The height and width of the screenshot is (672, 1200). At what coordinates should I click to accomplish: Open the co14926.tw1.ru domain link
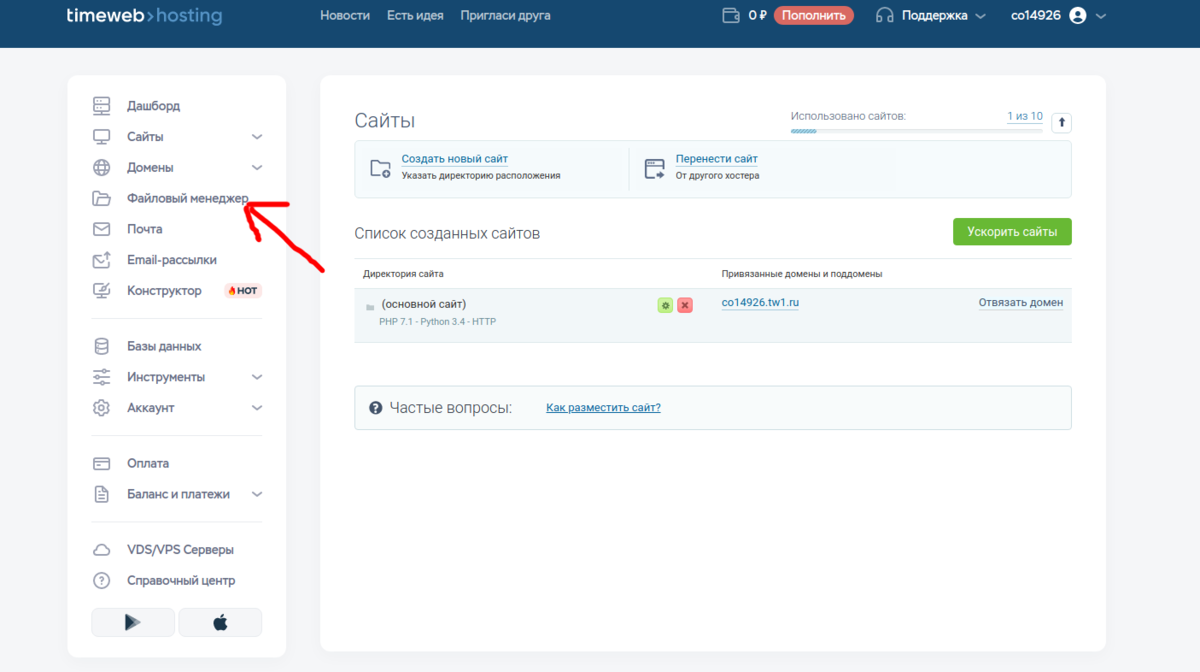click(x=760, y=303)
